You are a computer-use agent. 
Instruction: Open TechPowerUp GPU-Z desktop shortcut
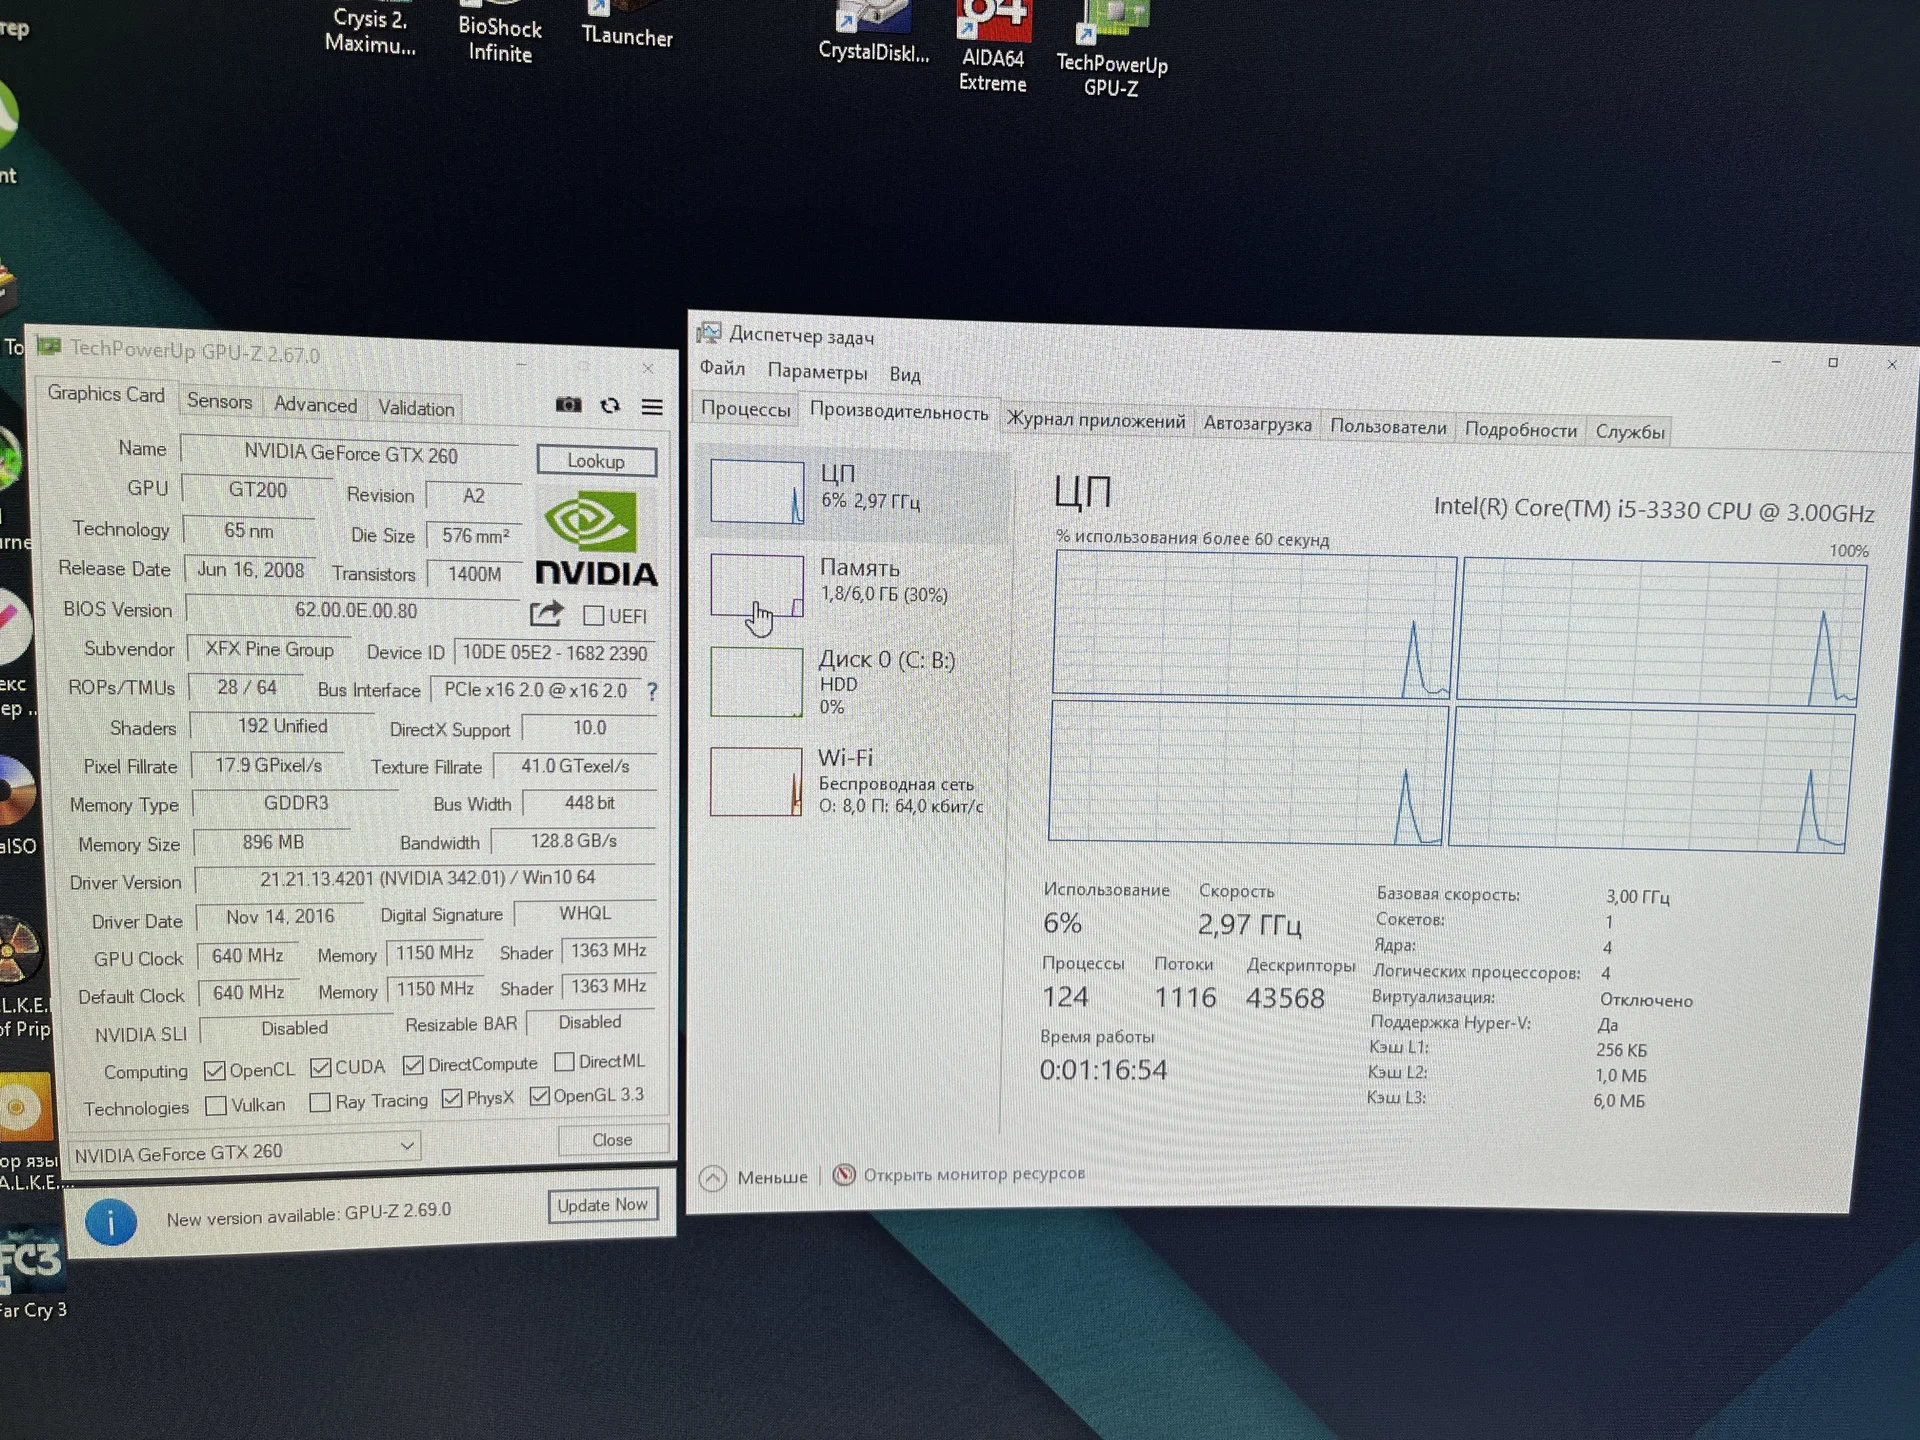[1112, 50]
